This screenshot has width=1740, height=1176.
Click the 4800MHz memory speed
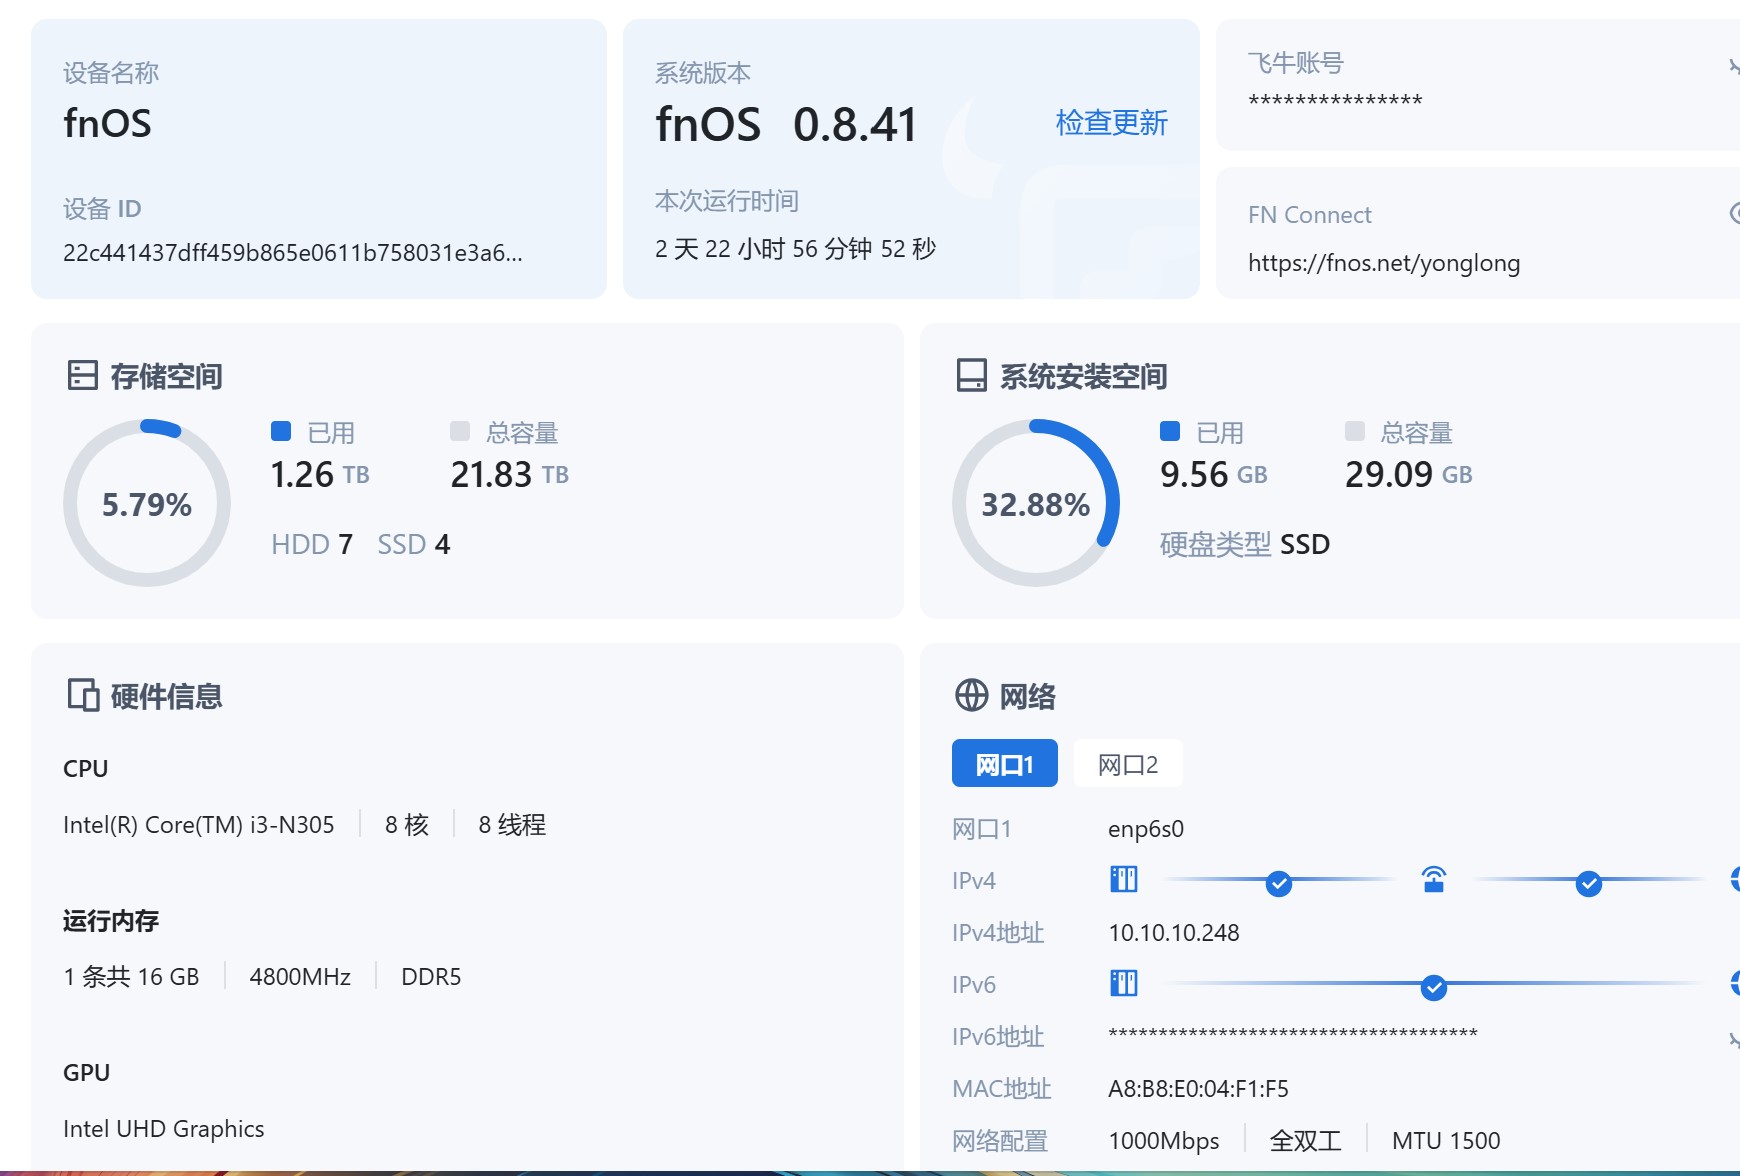coord(300,977)
